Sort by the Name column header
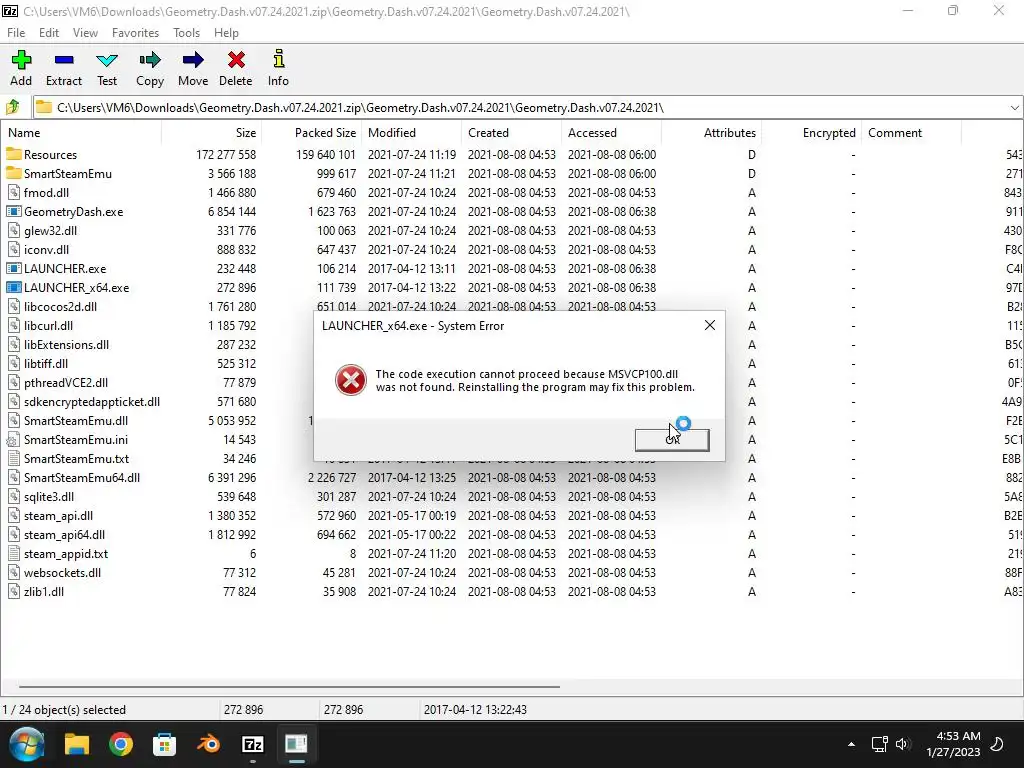The width and height of the screenshot is (1024, 768). coord(81,133)
